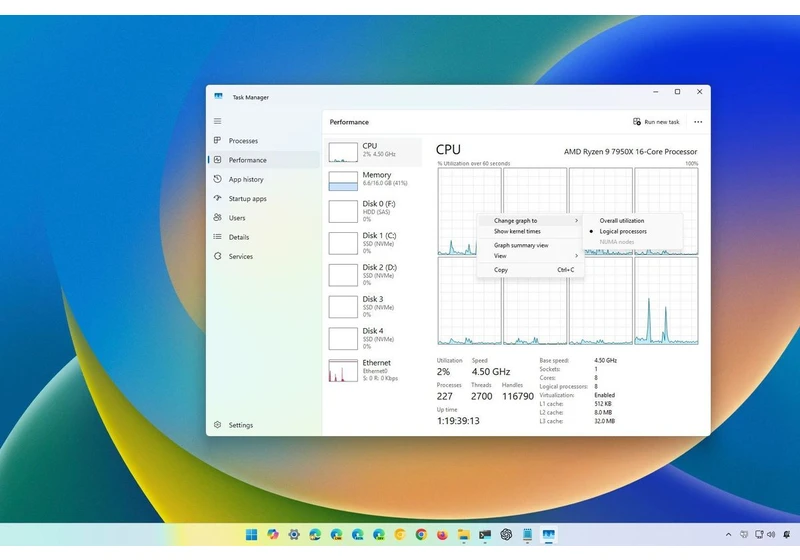Select Disk 0 (F:) in the performance list

tap(373, 211)
